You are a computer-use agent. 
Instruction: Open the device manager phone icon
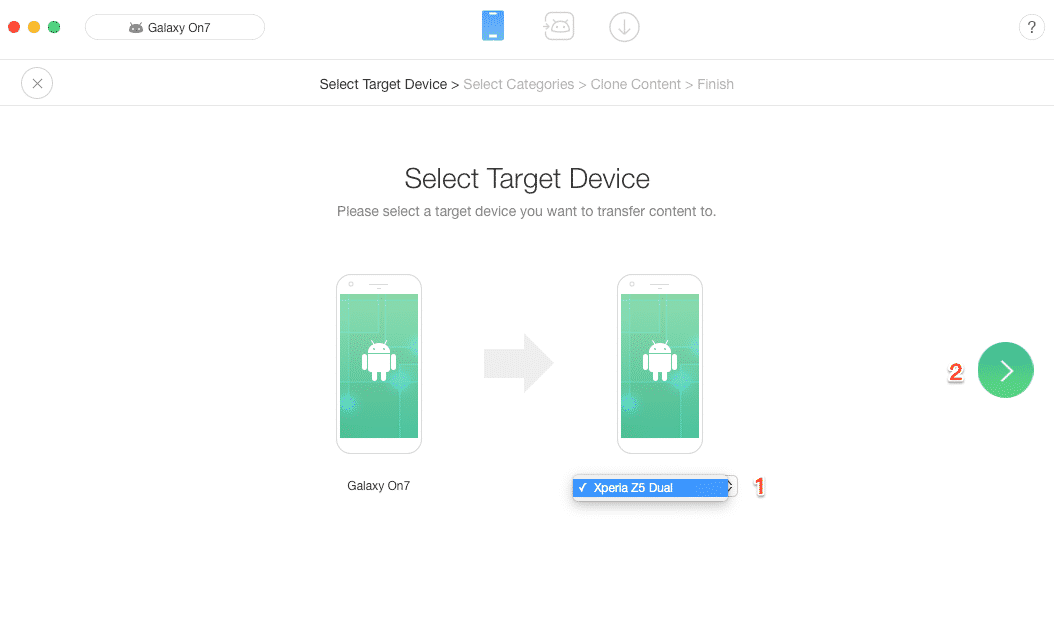493,26
